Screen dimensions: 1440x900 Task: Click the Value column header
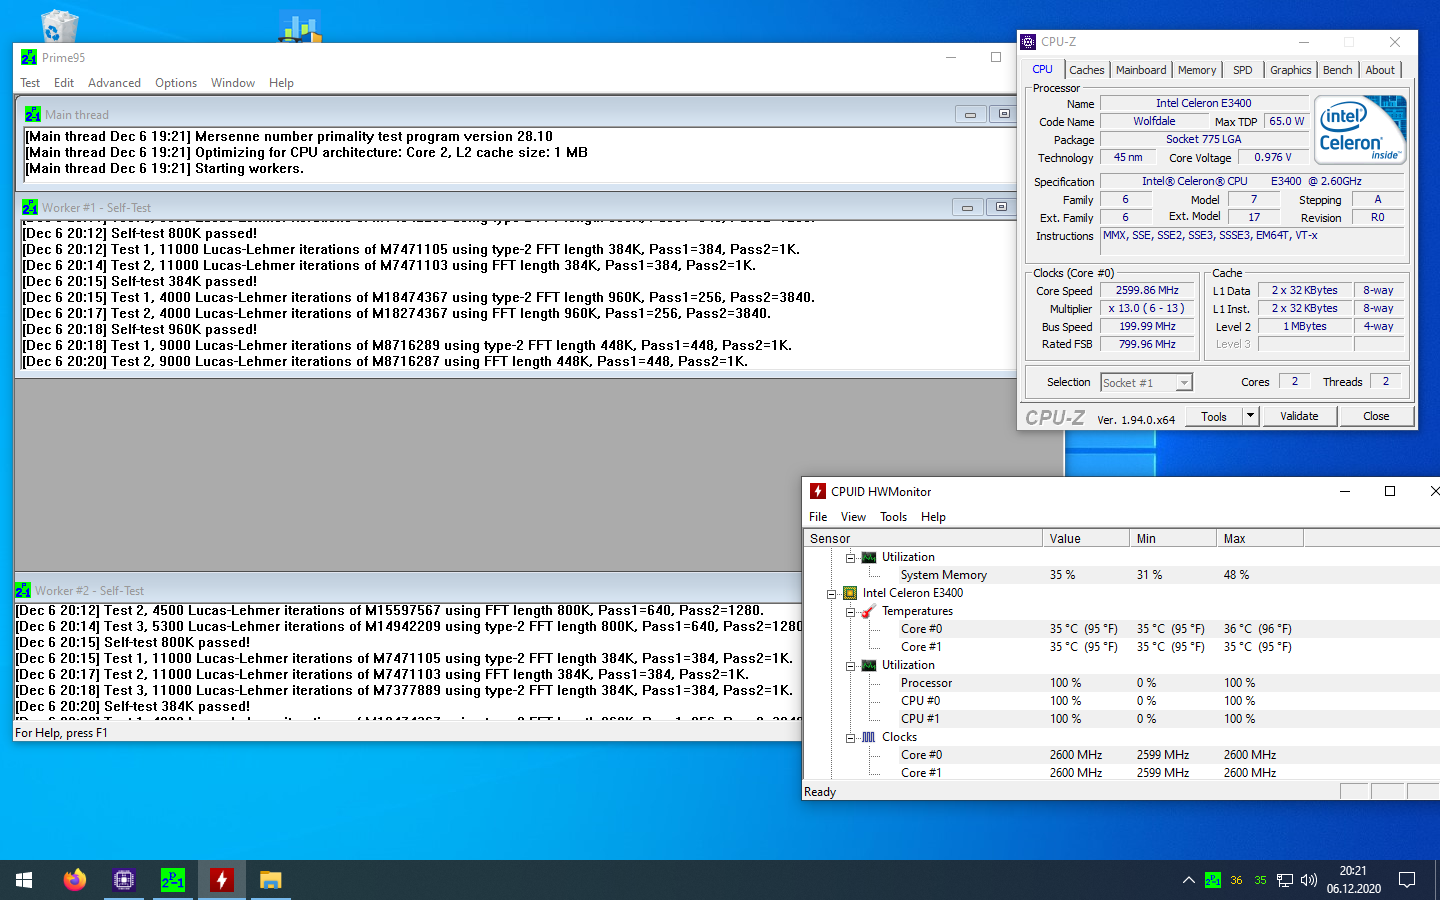tap(1084, 538)
